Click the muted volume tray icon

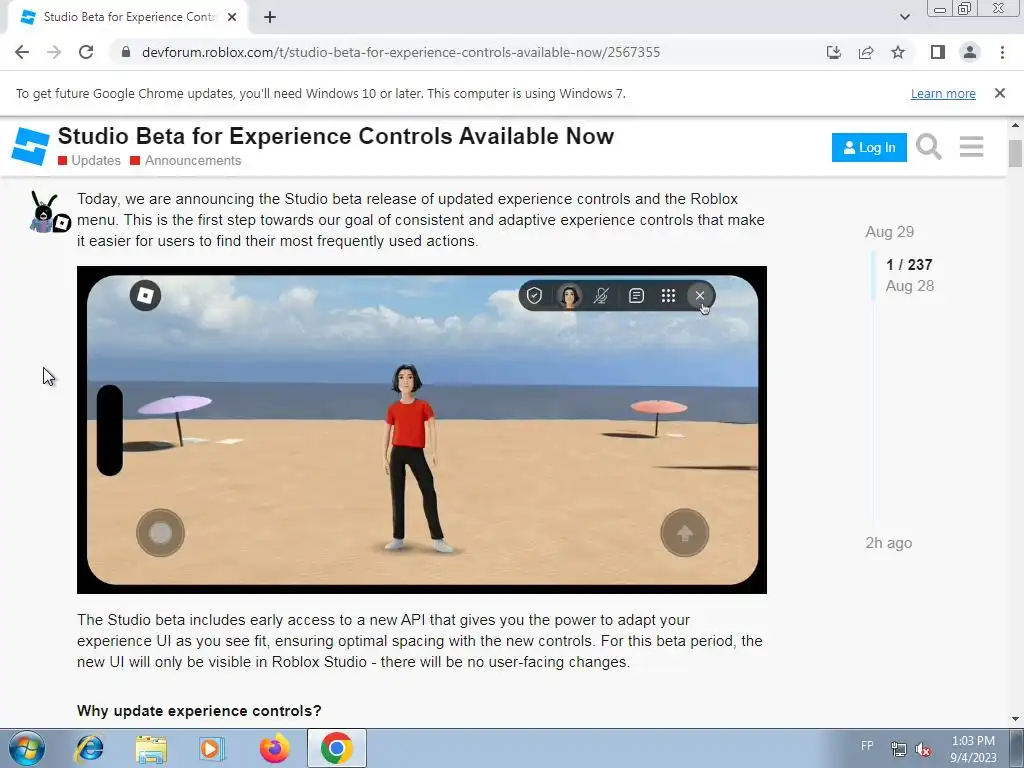coord(923,750)
